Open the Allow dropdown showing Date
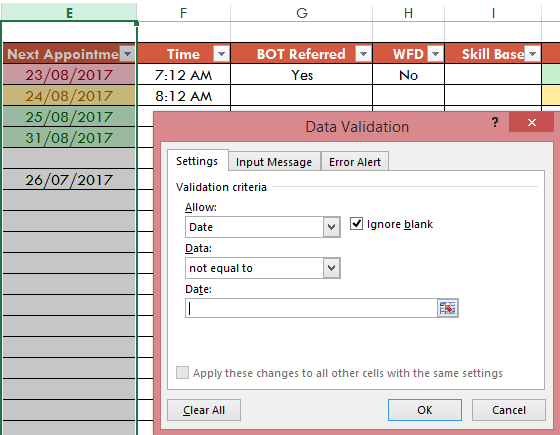 pos(262,227)
